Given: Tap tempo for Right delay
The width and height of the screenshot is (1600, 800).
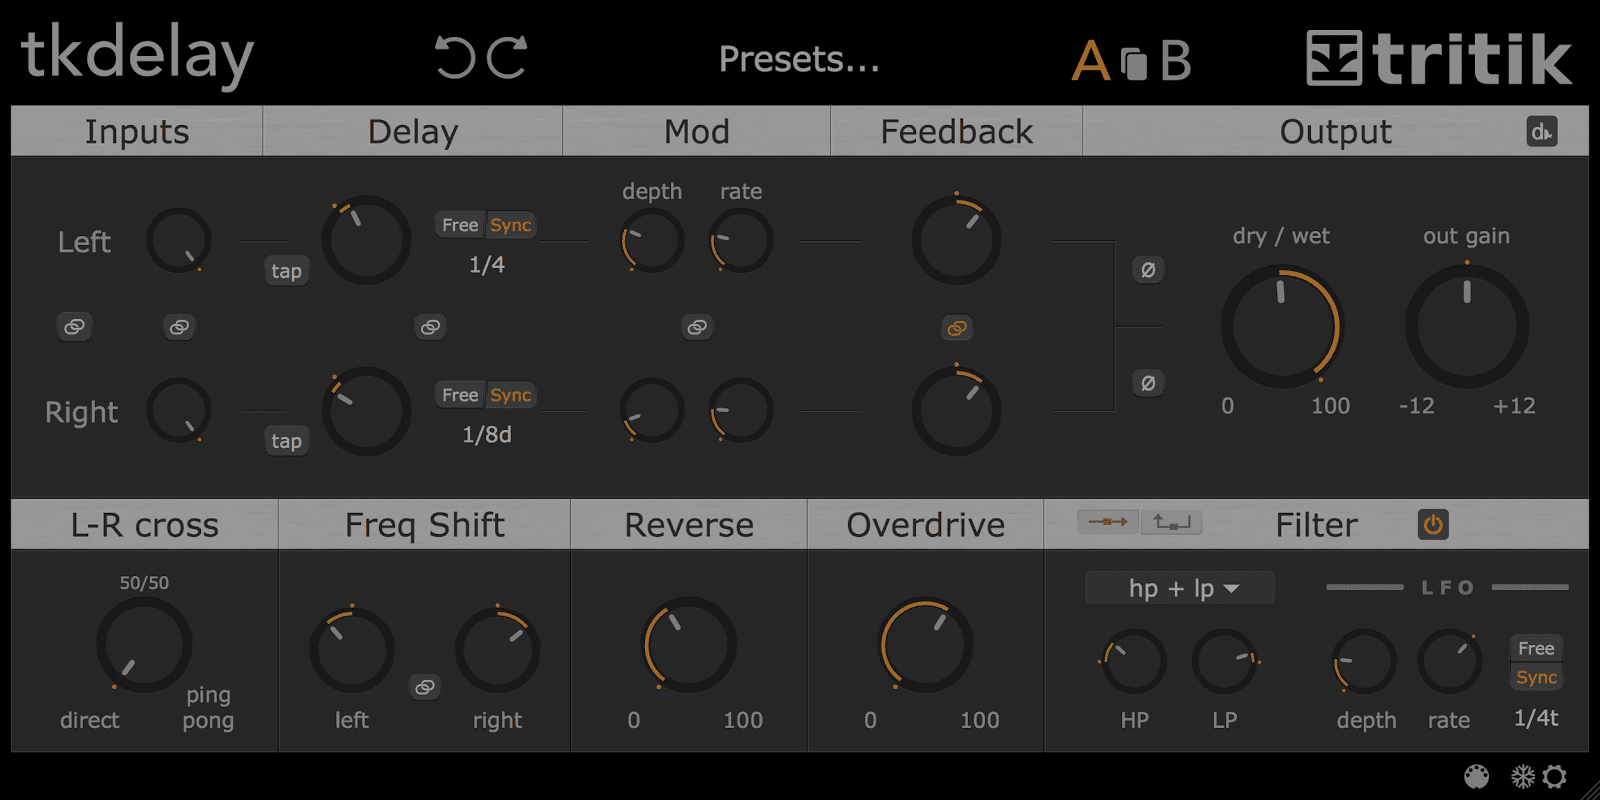Looking at the screenshot, I should tap(286, 441).
